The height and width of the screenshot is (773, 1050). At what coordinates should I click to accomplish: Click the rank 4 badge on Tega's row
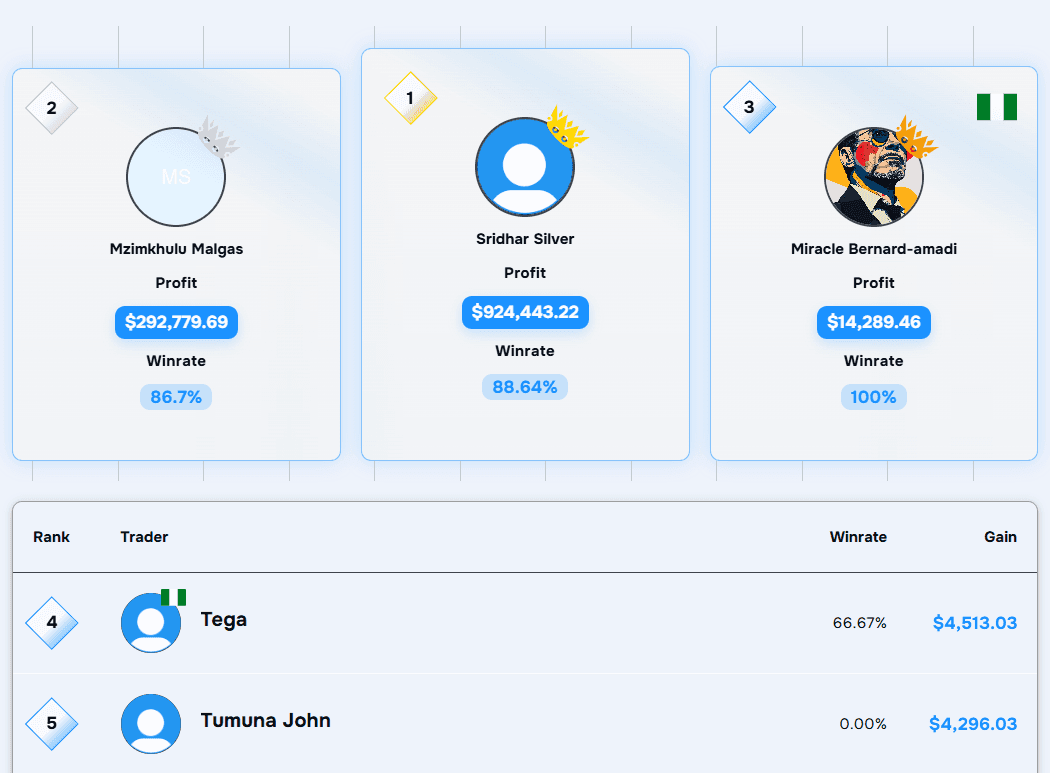click(51, 622)
